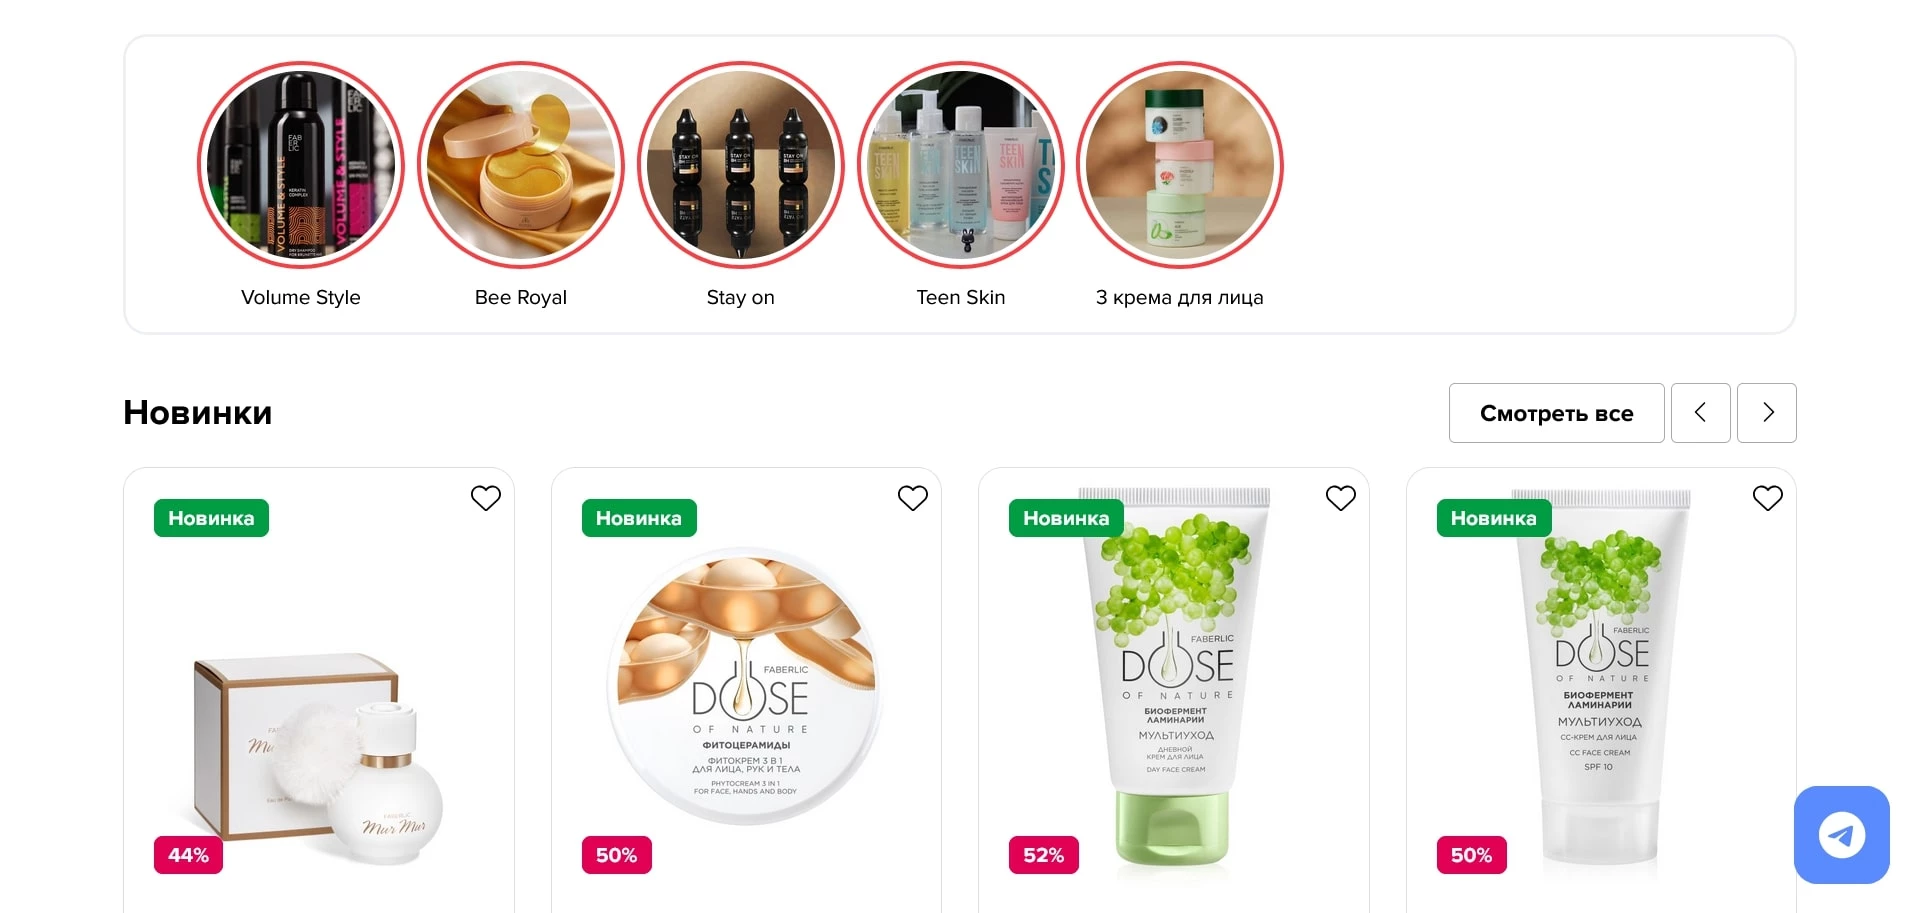Open the phytoceramide cream jar product image
Image resolution: width=1920 pixels, height=913 pixels.
tap(746, 687)
